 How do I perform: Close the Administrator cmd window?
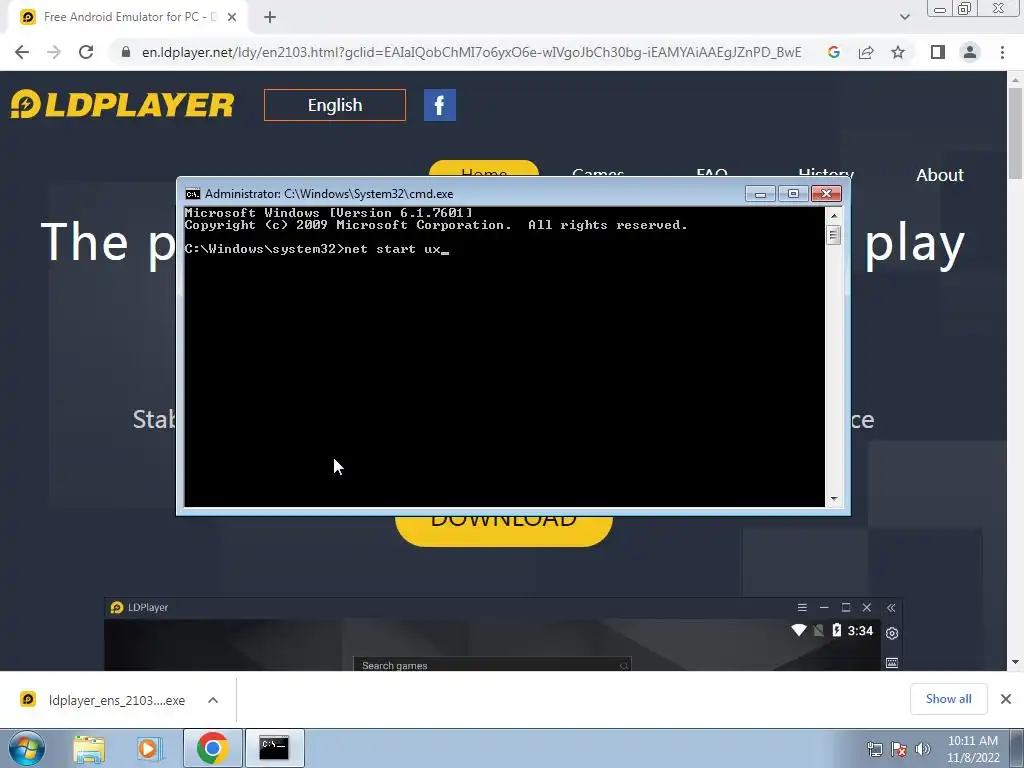click(826, 194)
